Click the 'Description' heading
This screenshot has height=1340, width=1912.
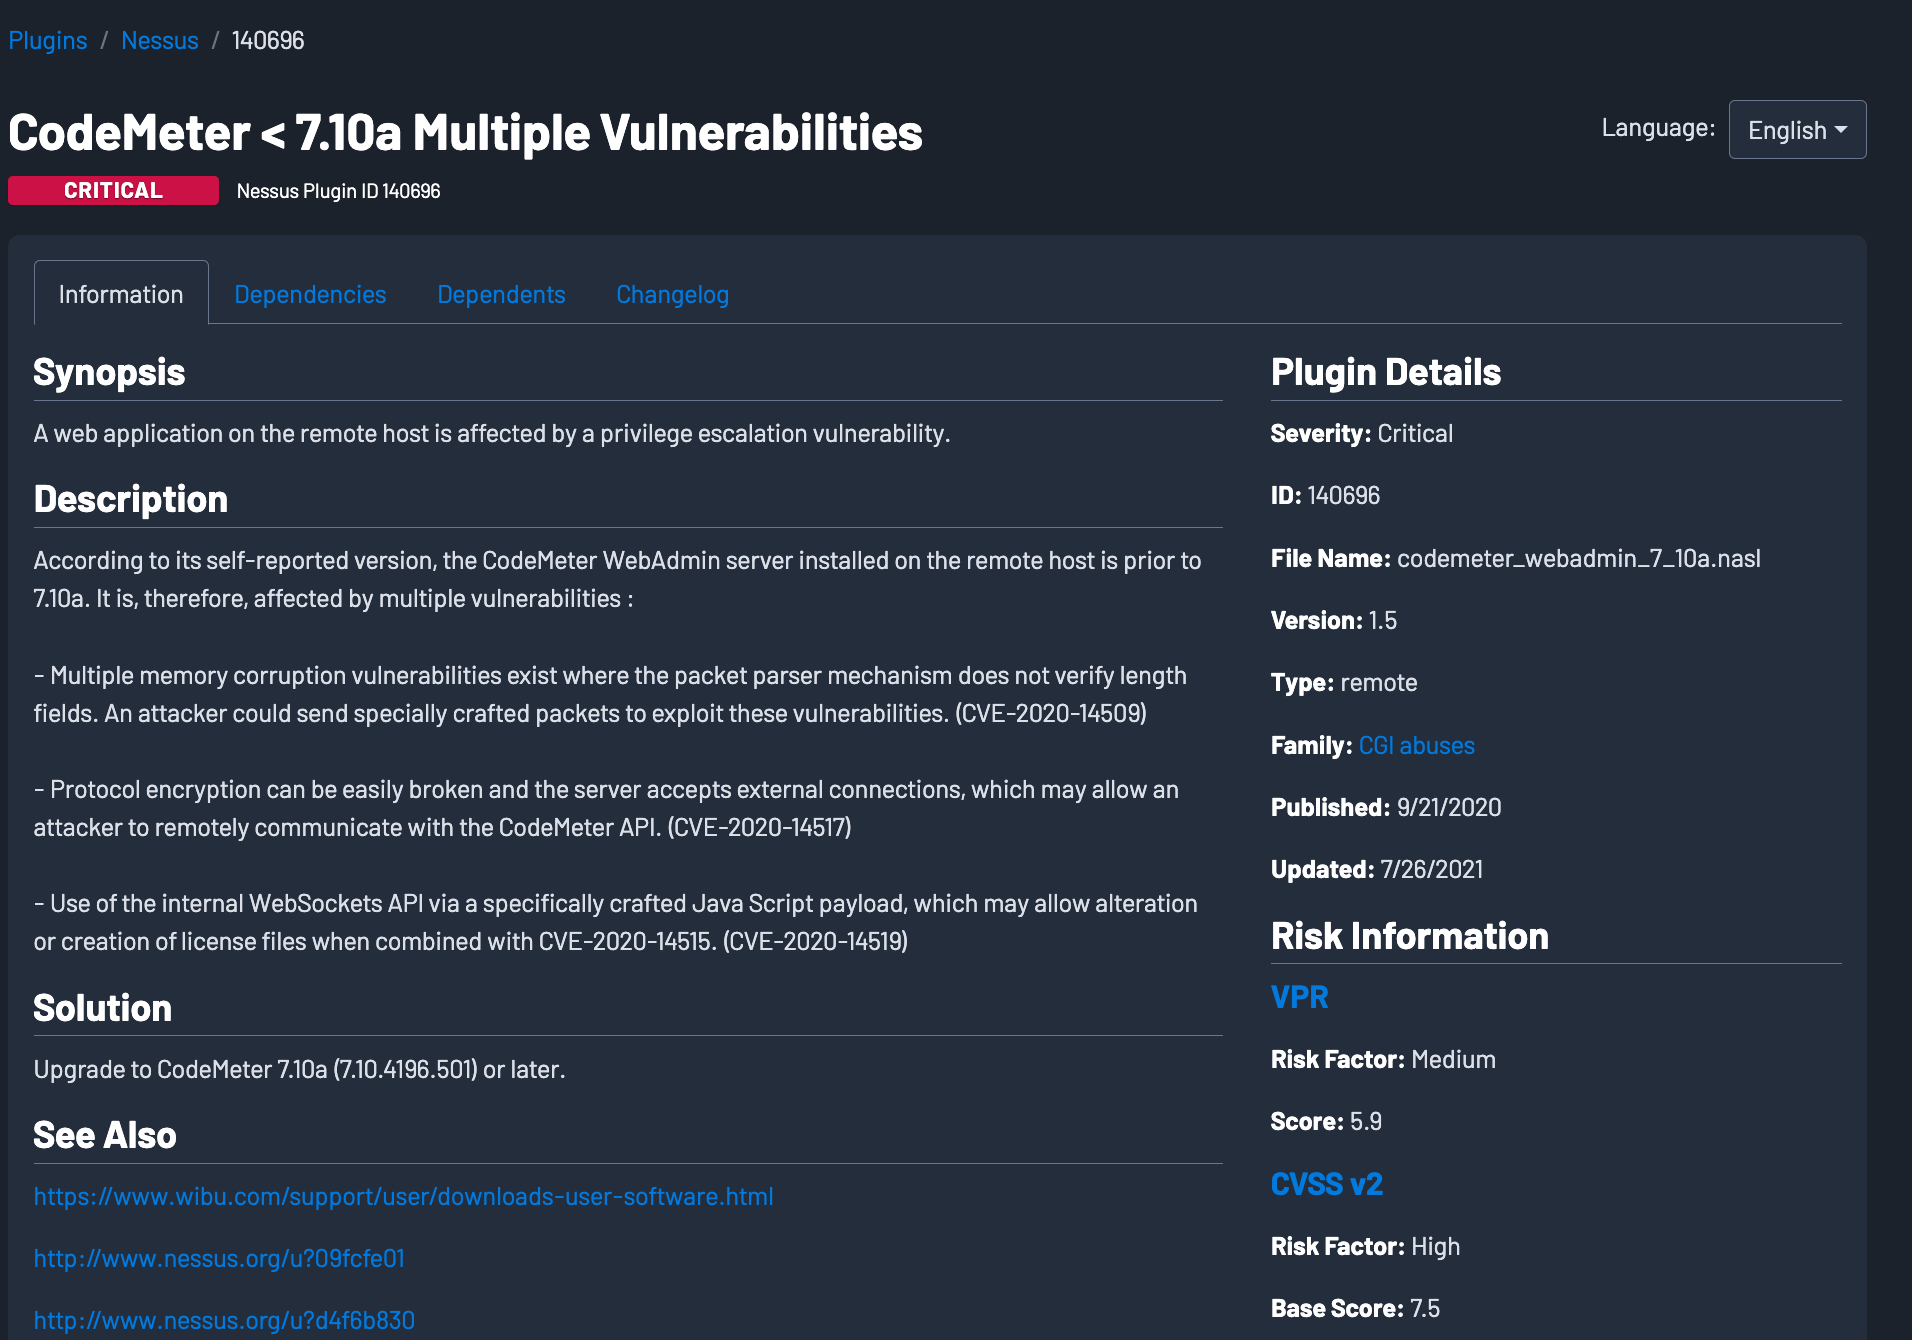coord(131,499)
